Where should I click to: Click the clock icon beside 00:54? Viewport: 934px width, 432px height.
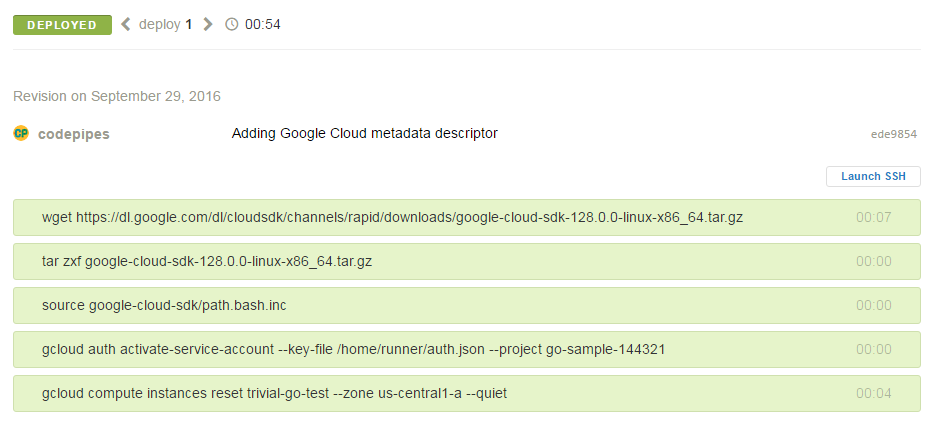pyautogui.click(x=232, y=24)
